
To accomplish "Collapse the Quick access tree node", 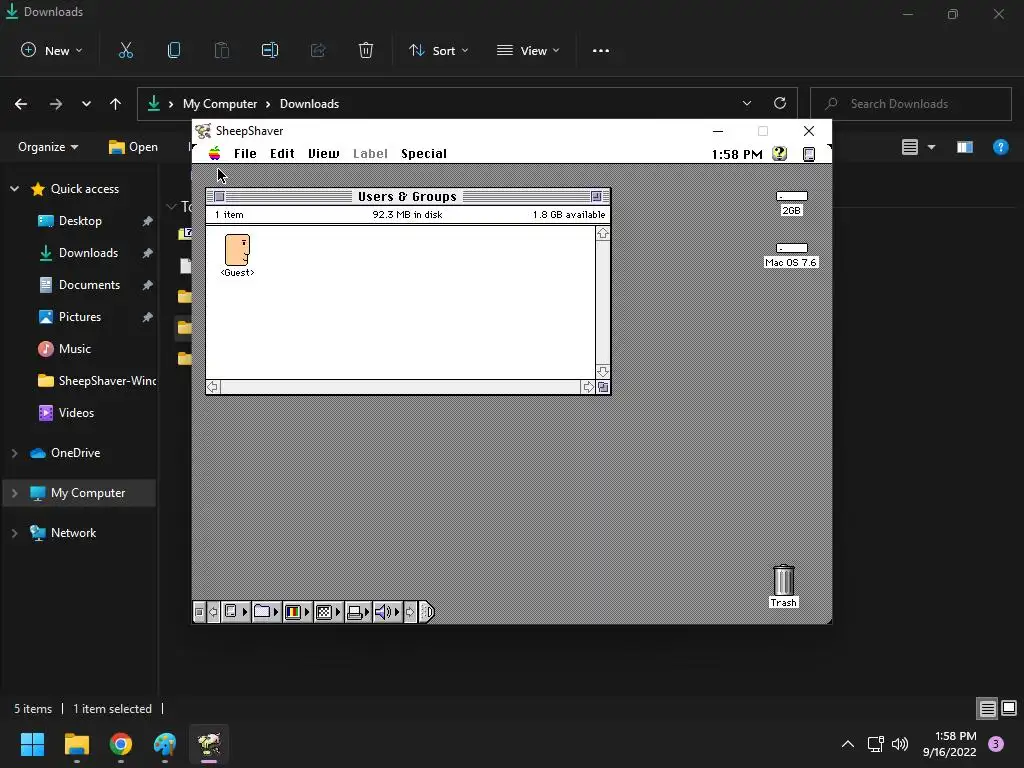I will point(14,189).
